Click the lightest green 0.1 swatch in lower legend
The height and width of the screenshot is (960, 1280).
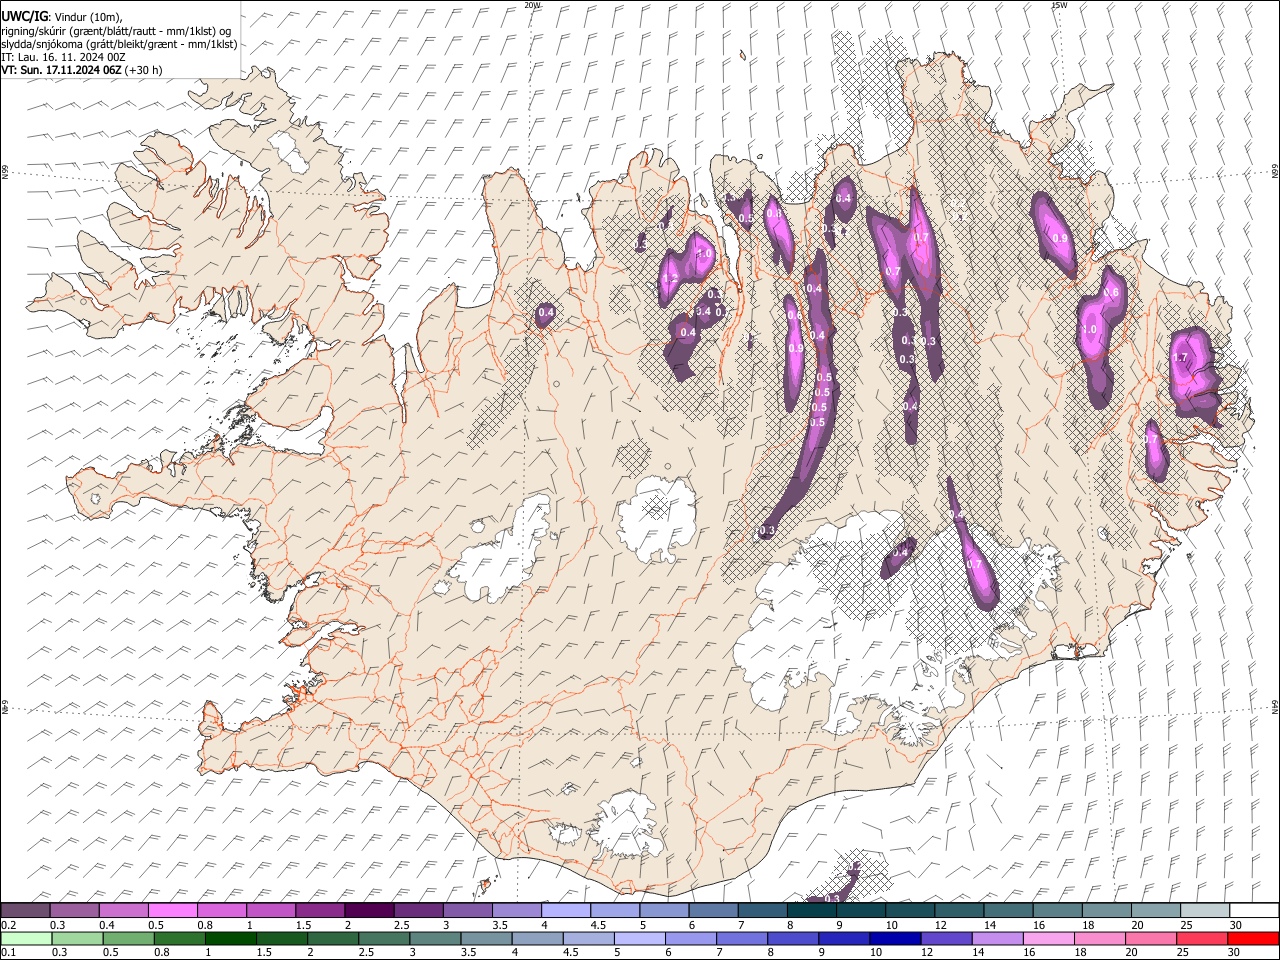[26, 938]
